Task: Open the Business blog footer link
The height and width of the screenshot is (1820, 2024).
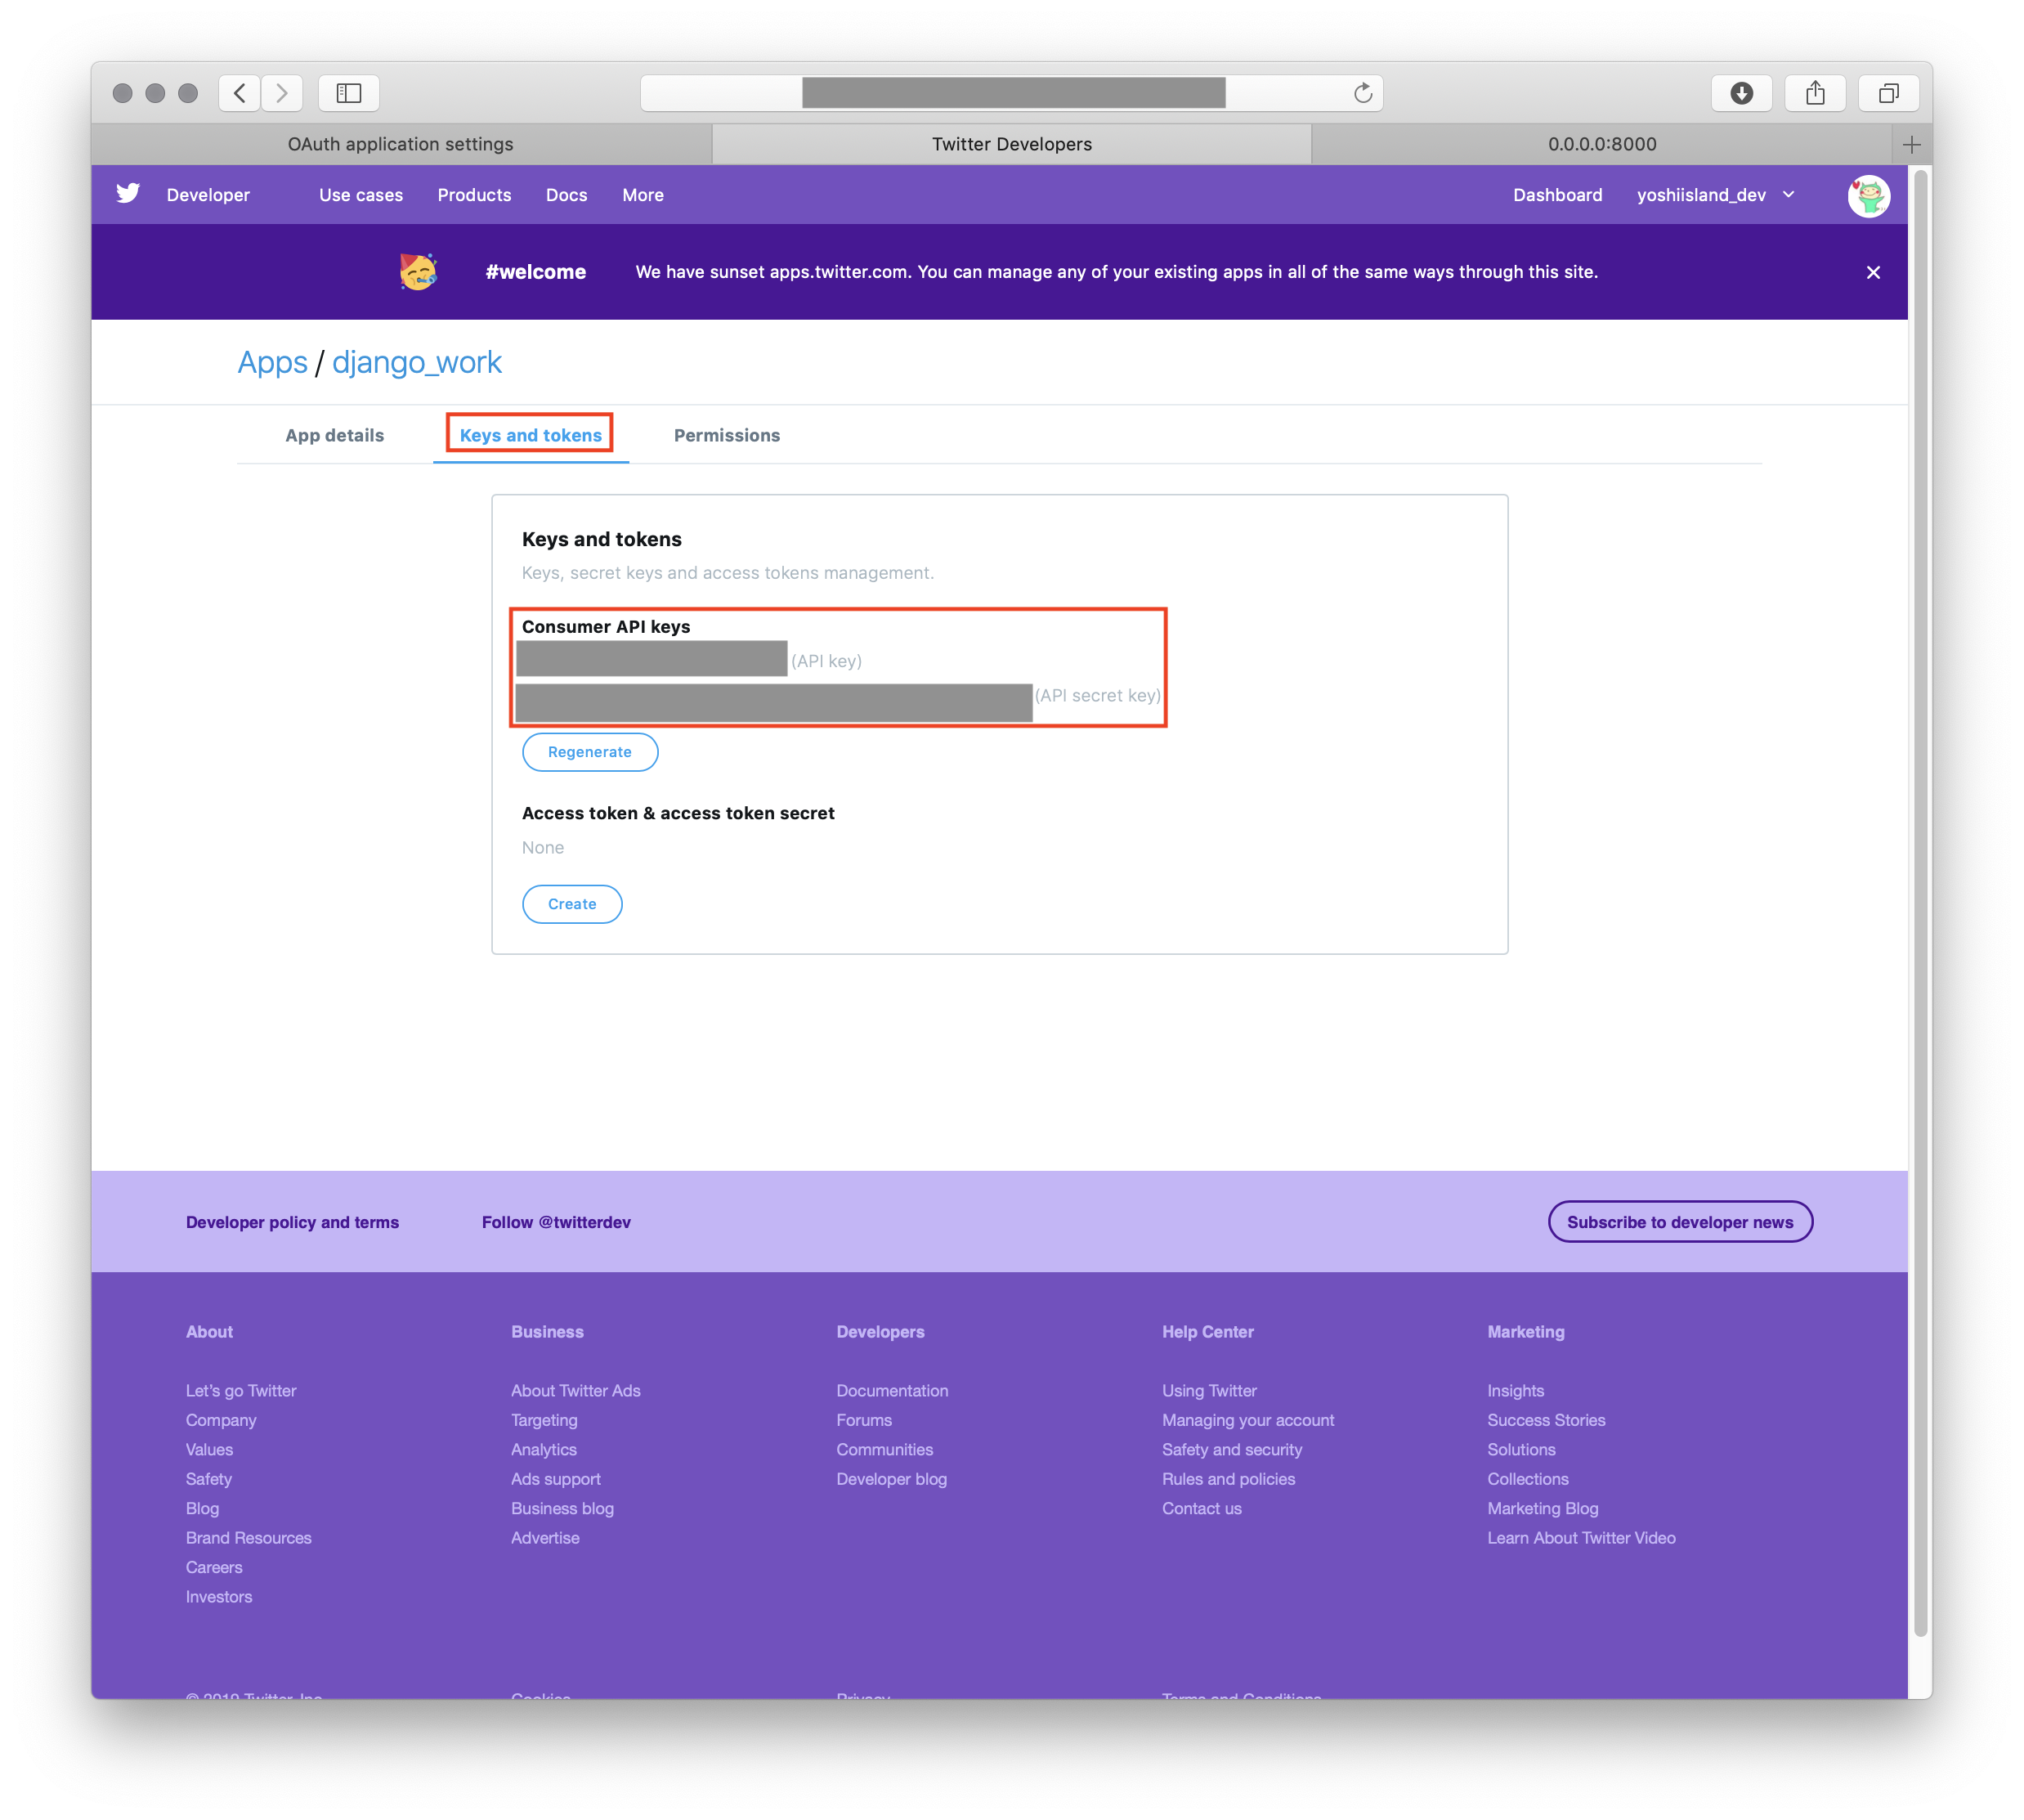Action: [x=562, y=1508]
